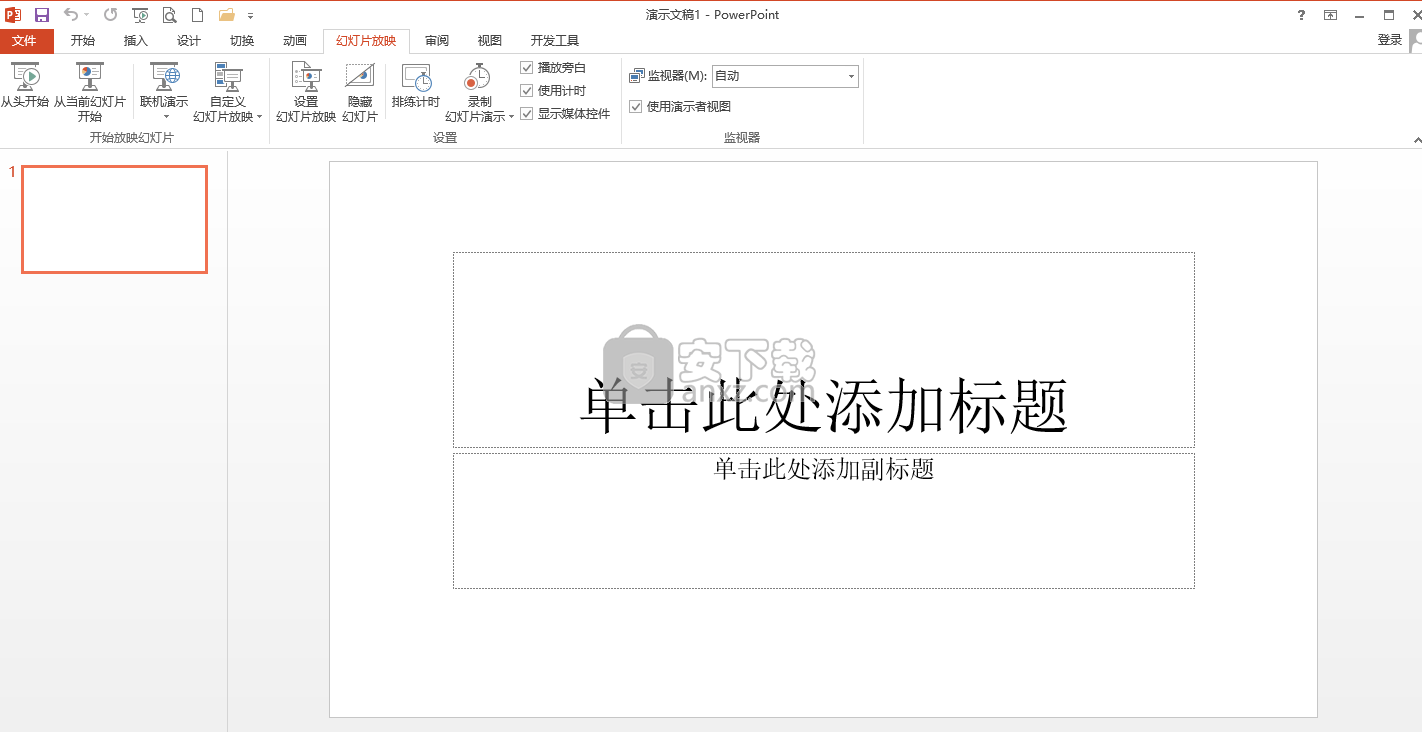Click the 监视器 monitor icon
The width and height of the screenshot is (1422, 732).
637,76
